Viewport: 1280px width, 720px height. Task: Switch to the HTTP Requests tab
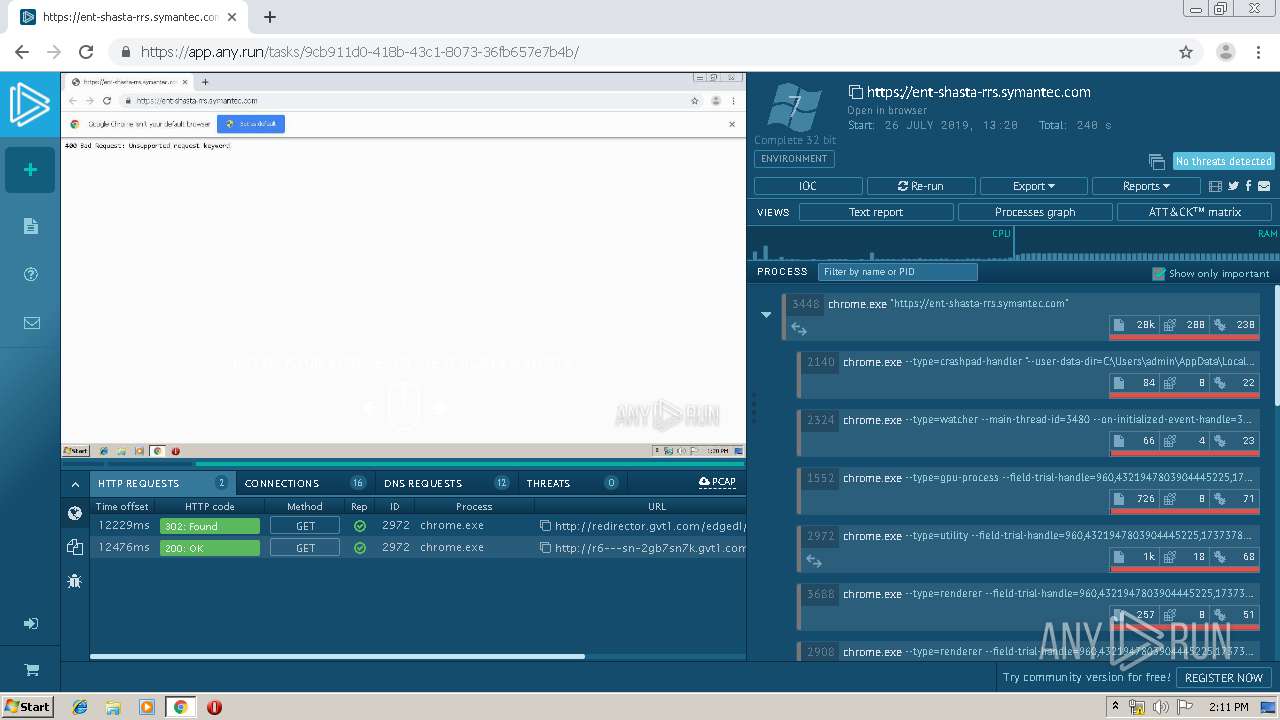point(162,483)
